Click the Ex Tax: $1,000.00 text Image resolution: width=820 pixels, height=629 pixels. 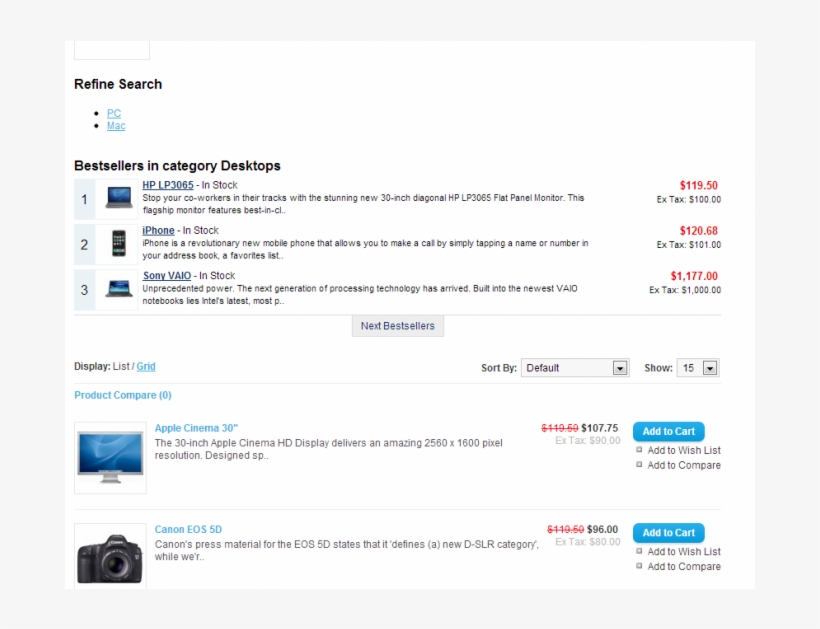pos(685,290)
